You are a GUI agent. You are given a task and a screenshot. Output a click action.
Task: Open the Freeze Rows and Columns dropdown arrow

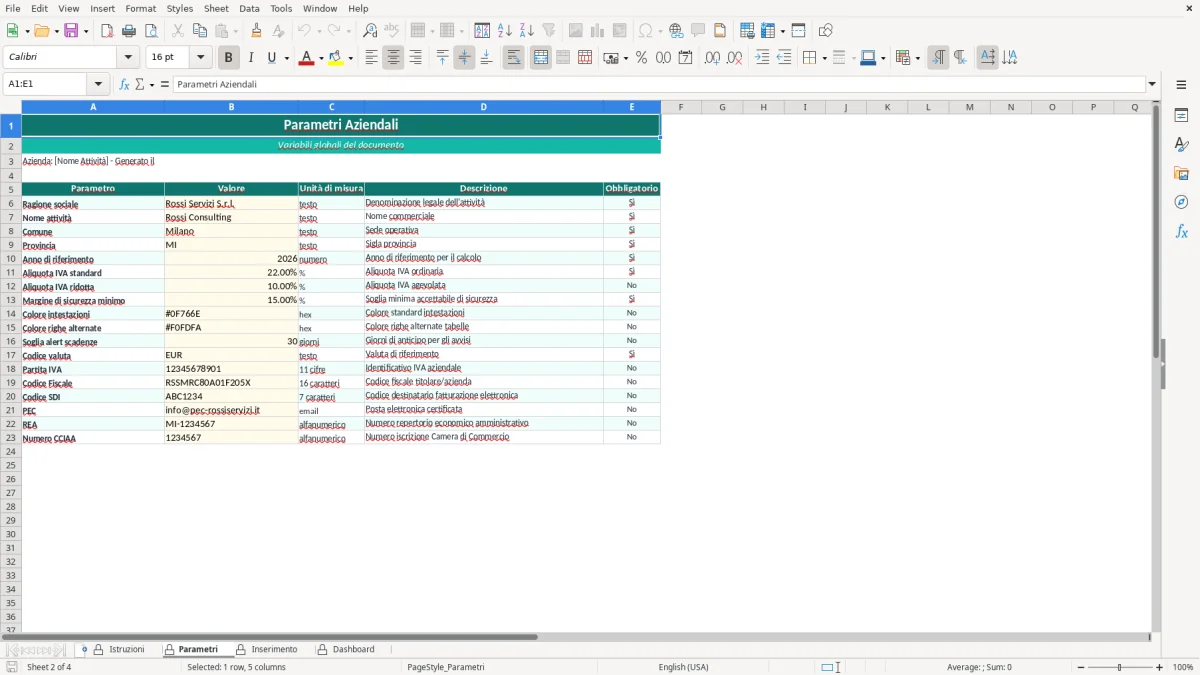(782, 31)
